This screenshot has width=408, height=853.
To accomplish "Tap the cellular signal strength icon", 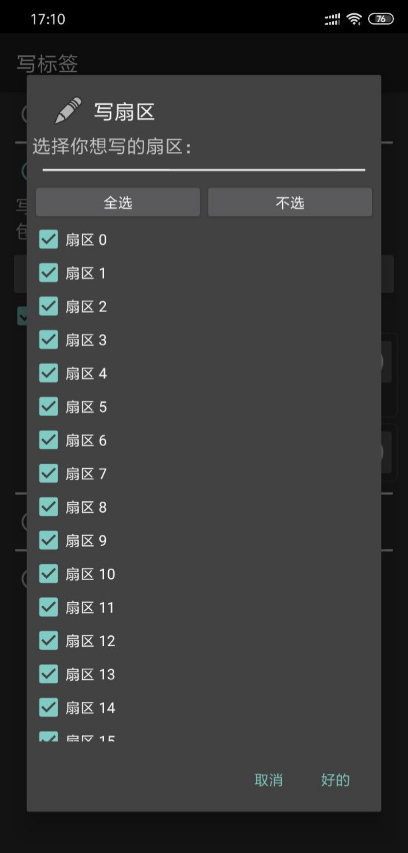I will 332,20.
